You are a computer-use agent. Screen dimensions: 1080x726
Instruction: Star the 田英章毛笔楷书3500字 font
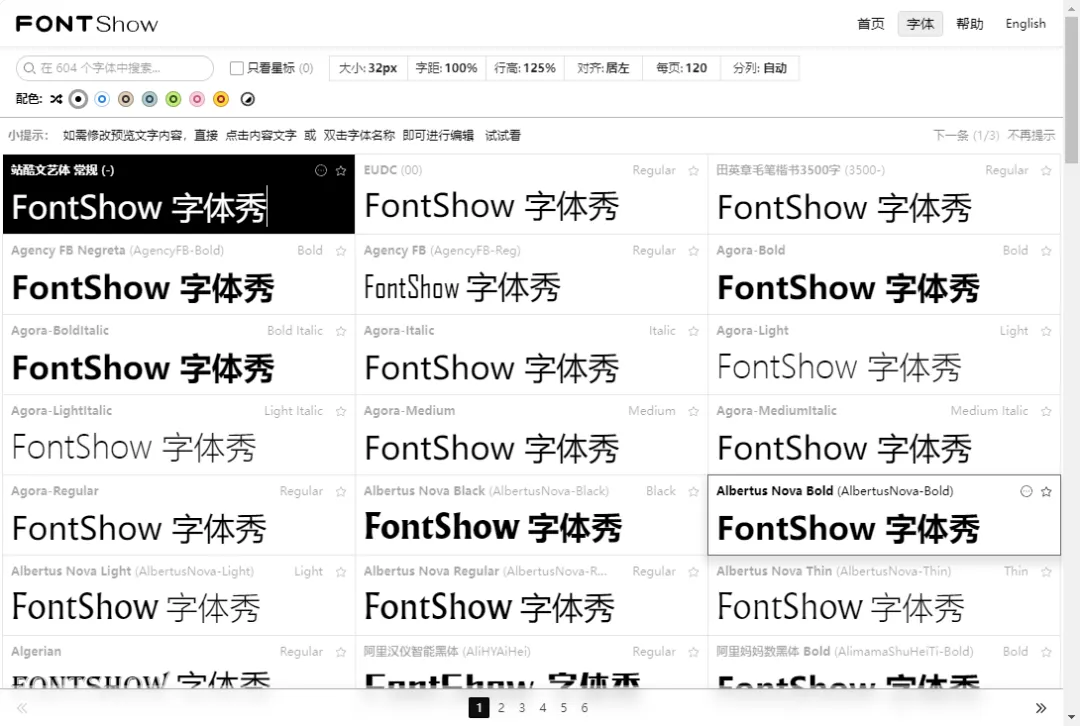tap(1046, 171)
